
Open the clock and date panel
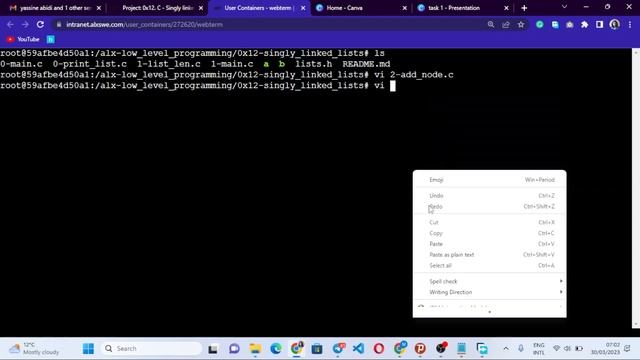click(605, 349)
